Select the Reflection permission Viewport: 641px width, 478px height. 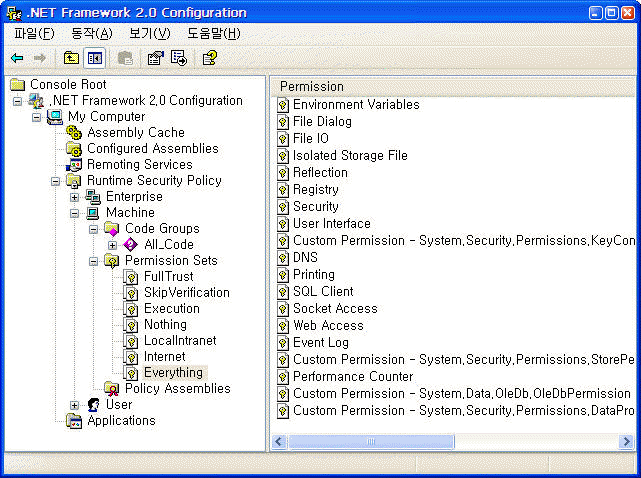pos(320,173)
